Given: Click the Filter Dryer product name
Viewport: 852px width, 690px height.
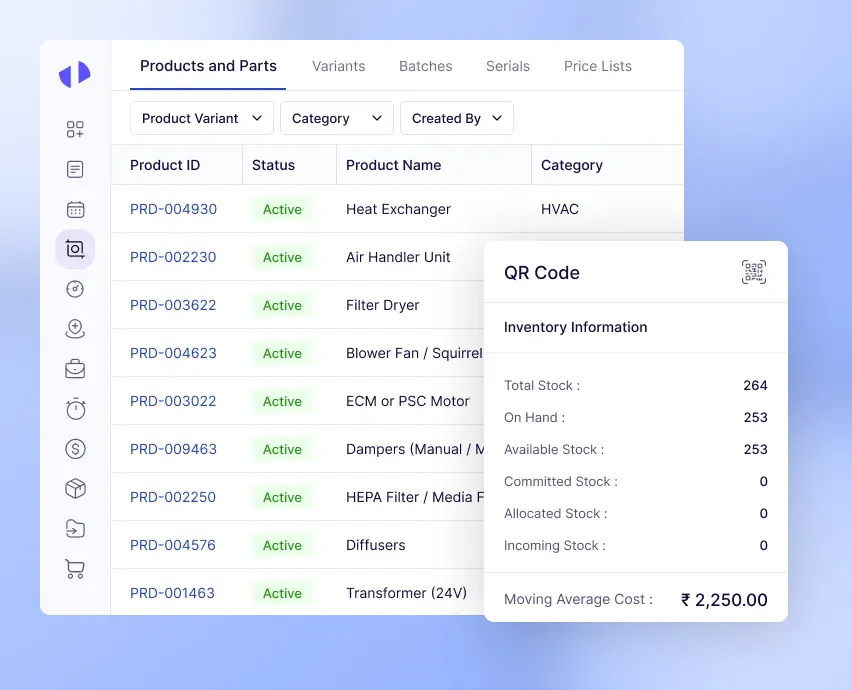Looking at the screenshot, I should coord(383,305).
